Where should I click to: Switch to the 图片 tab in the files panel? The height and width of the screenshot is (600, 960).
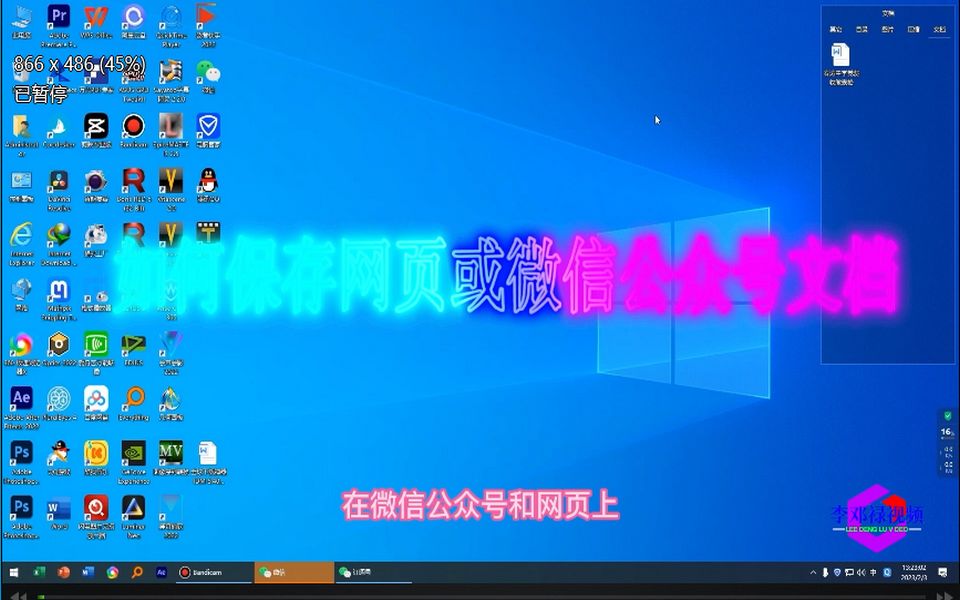887,30
